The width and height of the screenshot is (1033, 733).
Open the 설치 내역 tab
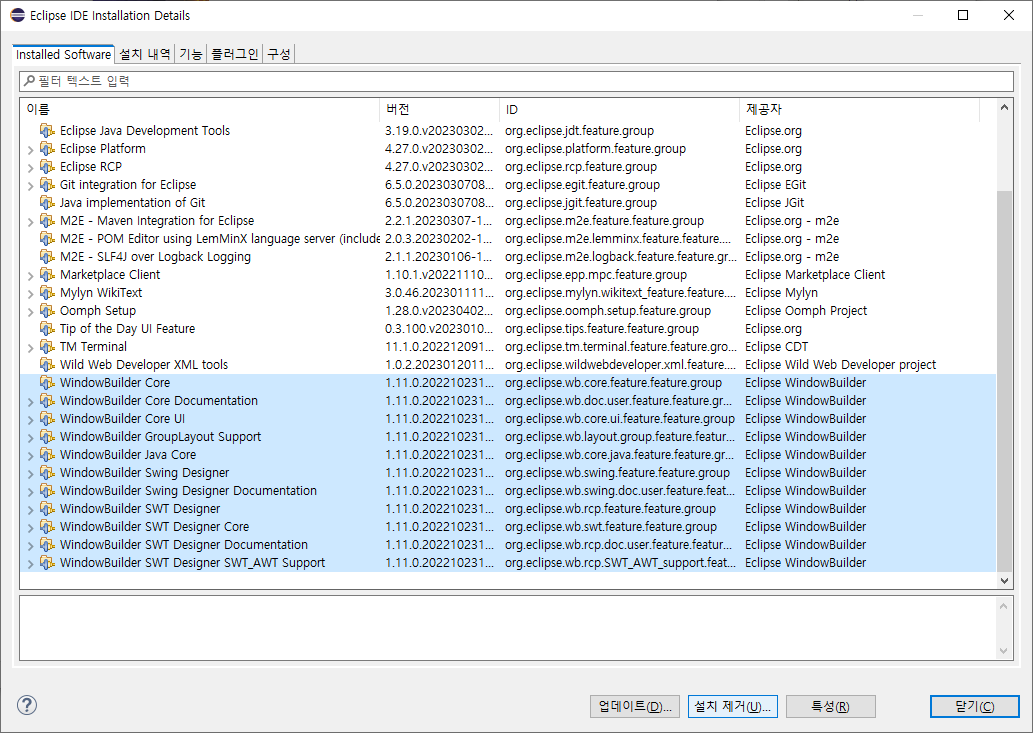click(145, 54)
